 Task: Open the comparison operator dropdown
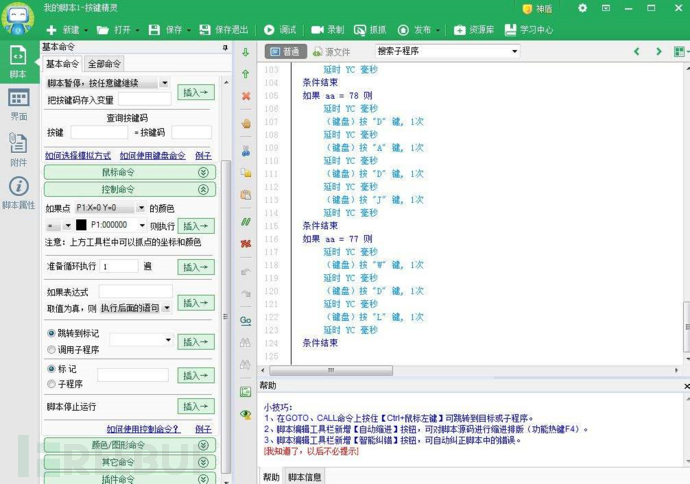[x=67, y=226]
